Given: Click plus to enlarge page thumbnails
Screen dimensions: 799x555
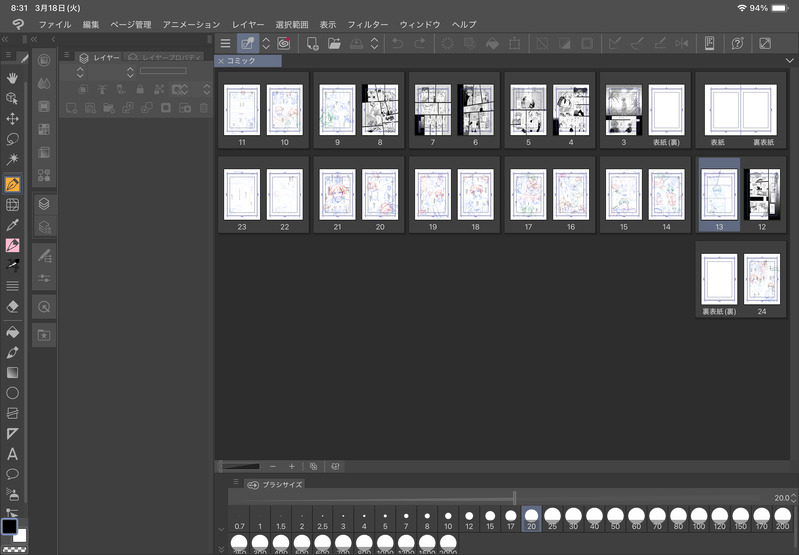Looking at the screenshot, I should (x=291, y=466).
